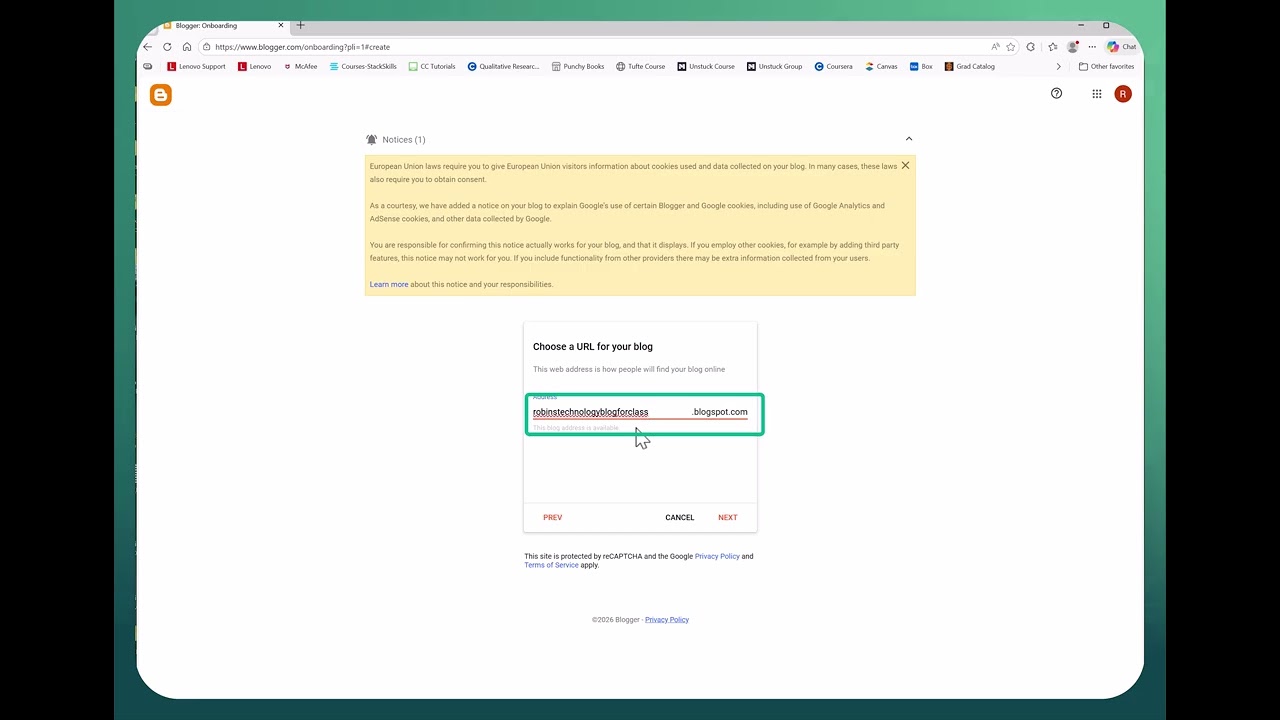
Task: Add this page to favorites star
Action: tap(1011, 47)
